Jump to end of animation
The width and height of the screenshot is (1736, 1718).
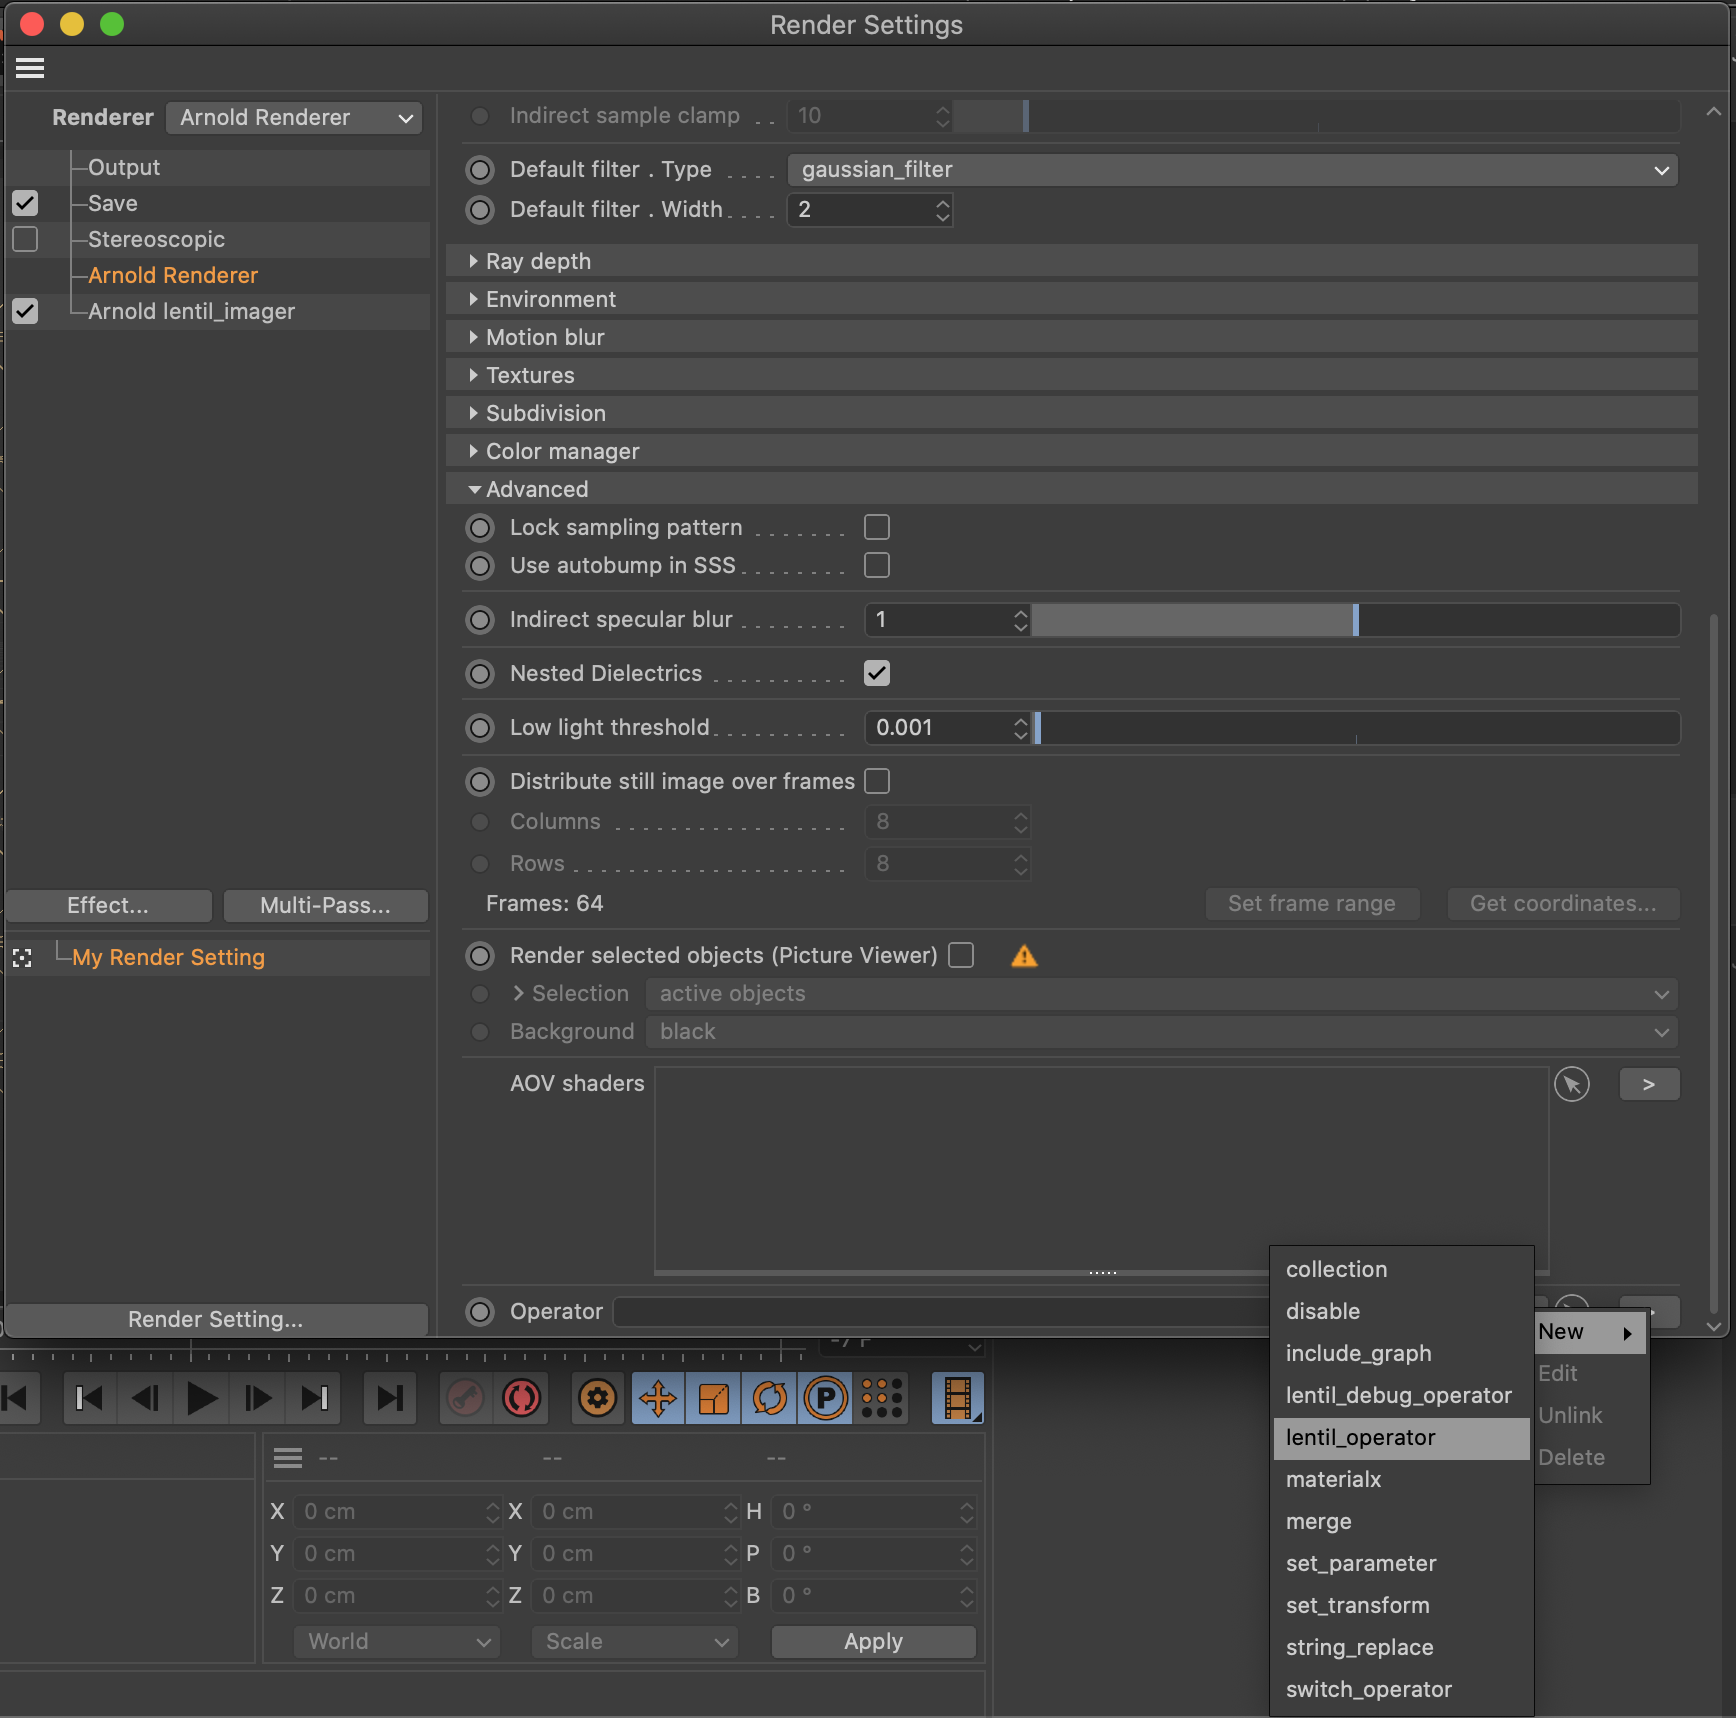pos(390,1398)
